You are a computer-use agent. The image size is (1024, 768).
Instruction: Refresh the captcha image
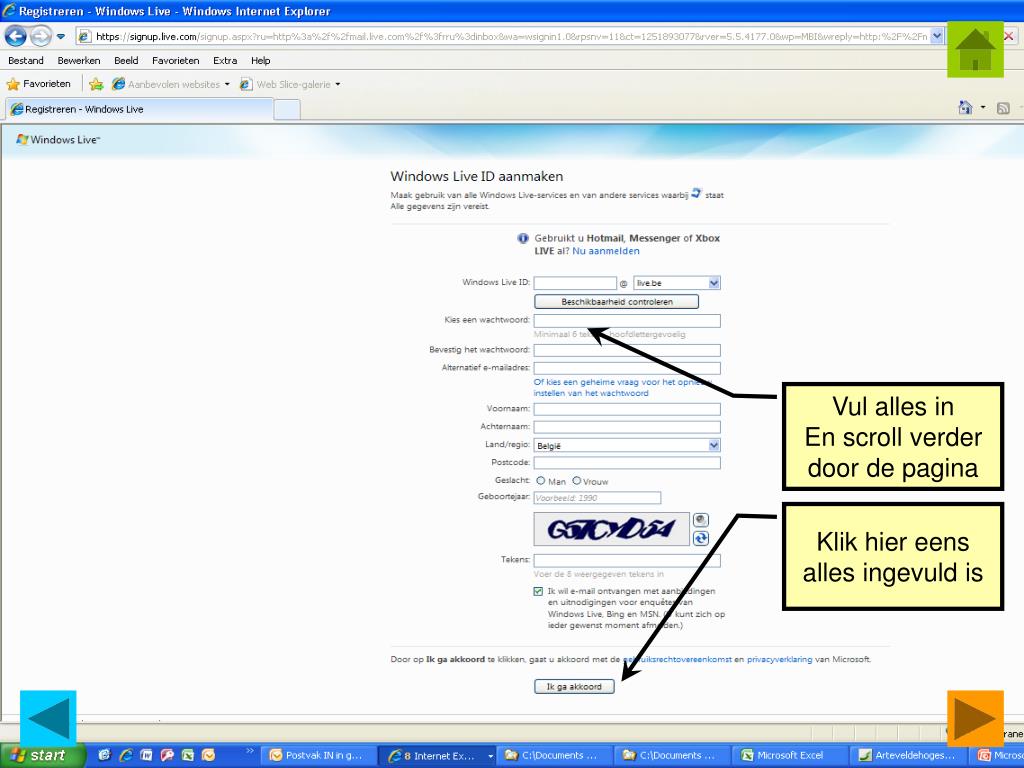point(700,538)
